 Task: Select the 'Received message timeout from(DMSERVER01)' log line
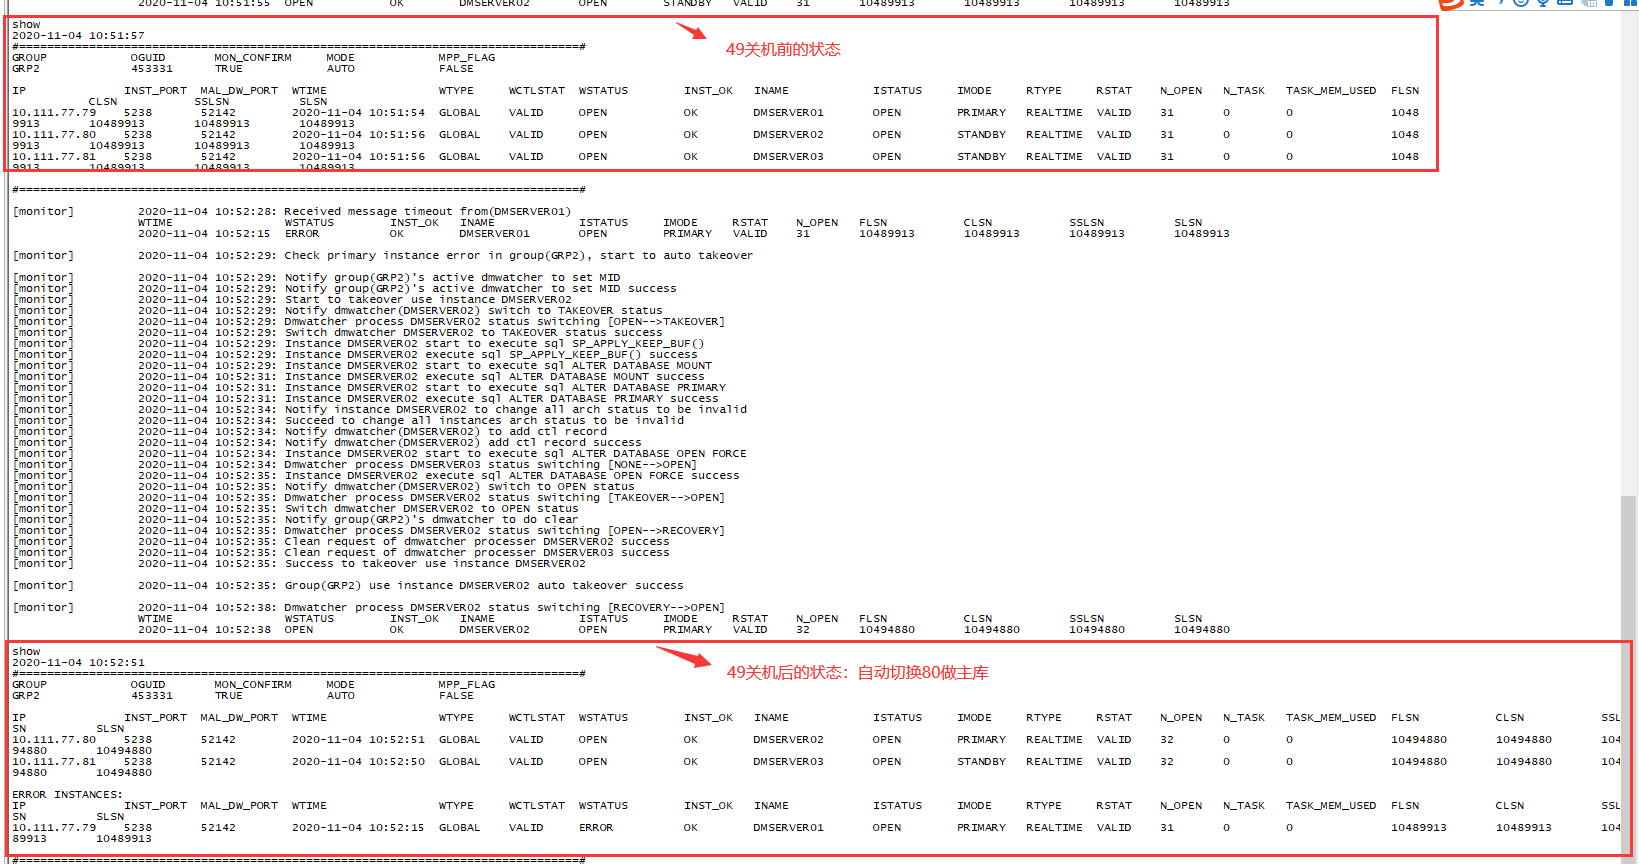[354, 212]
